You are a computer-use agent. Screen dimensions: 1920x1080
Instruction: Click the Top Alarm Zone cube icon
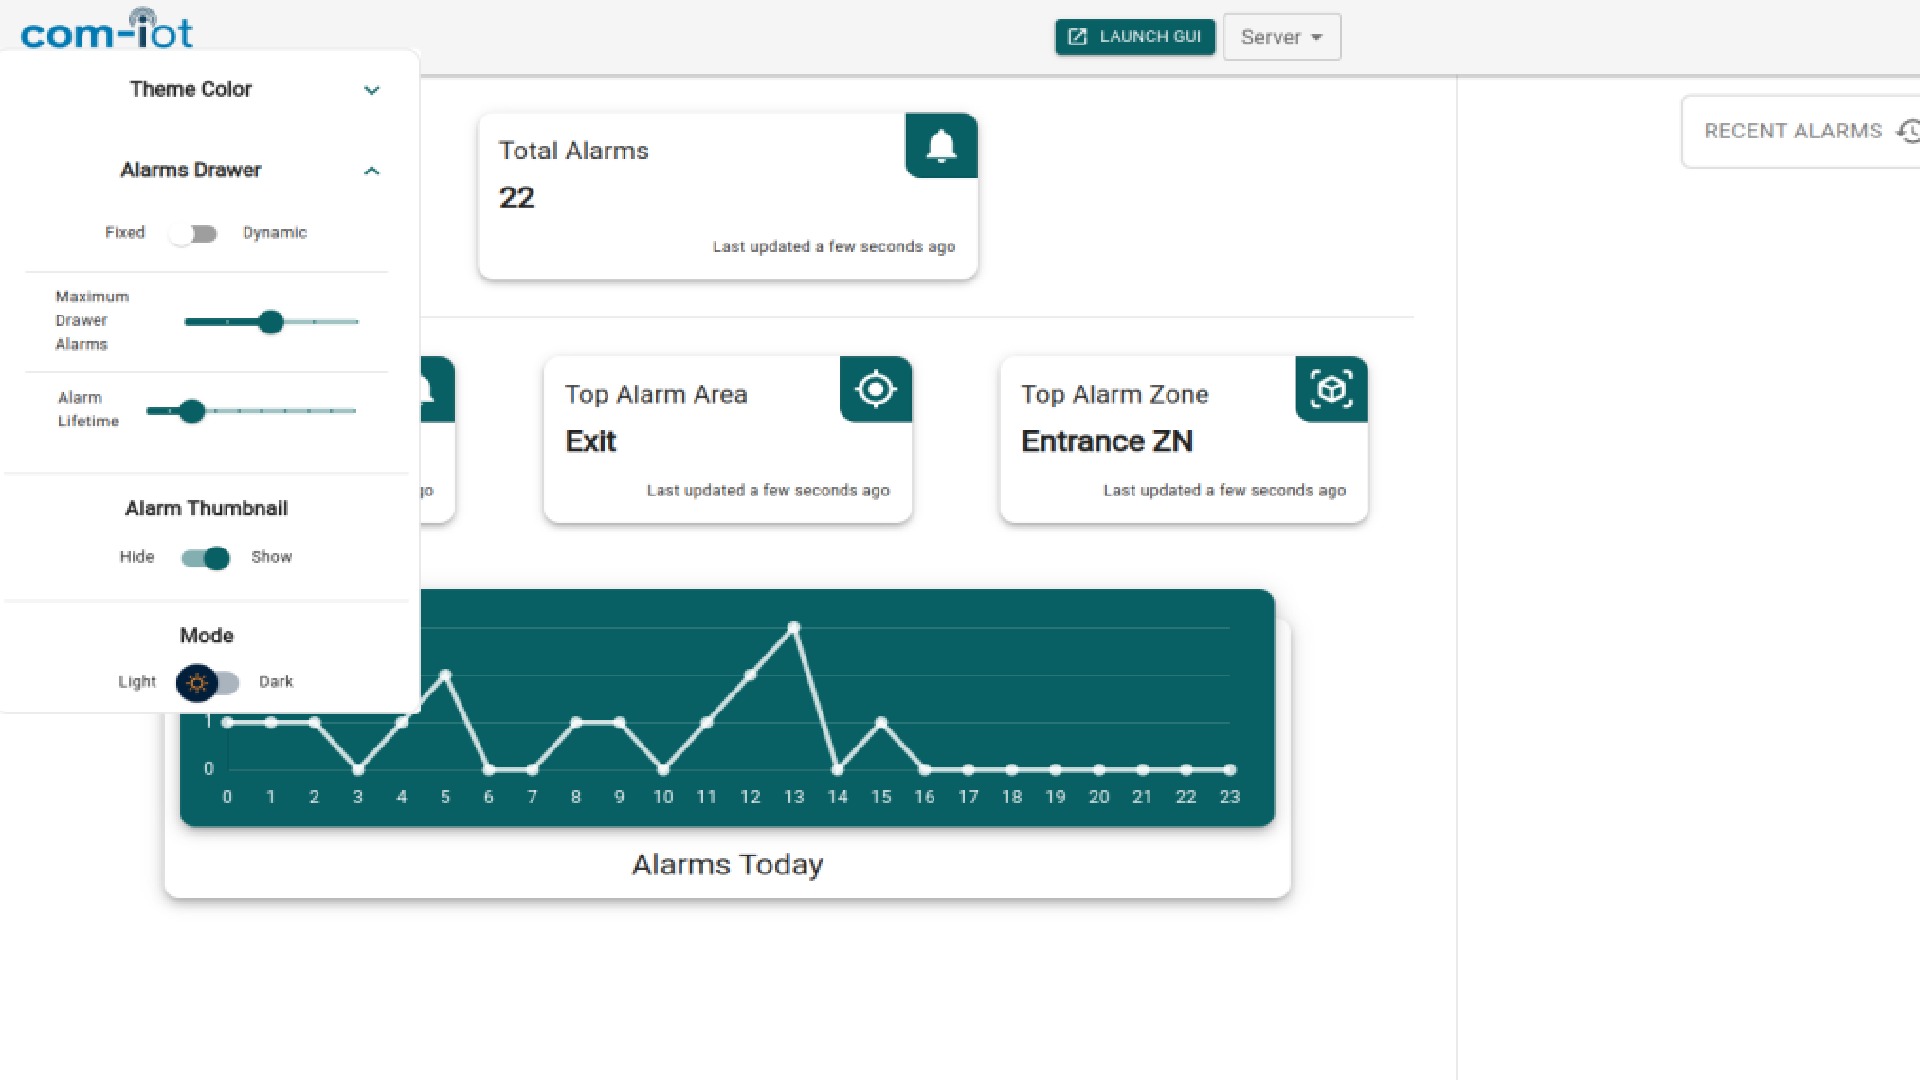tap(1332, 389)
